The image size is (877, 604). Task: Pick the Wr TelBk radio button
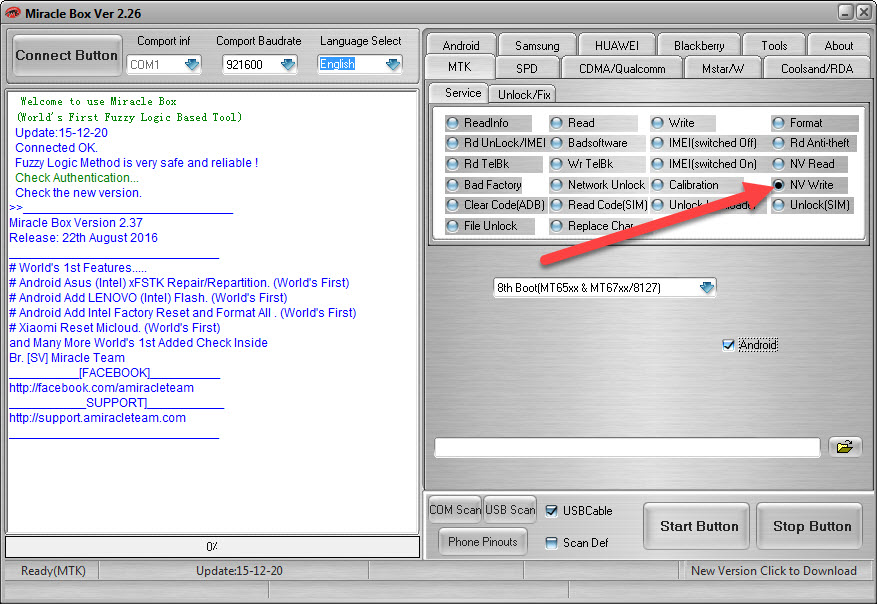click(x=596, y=164)
